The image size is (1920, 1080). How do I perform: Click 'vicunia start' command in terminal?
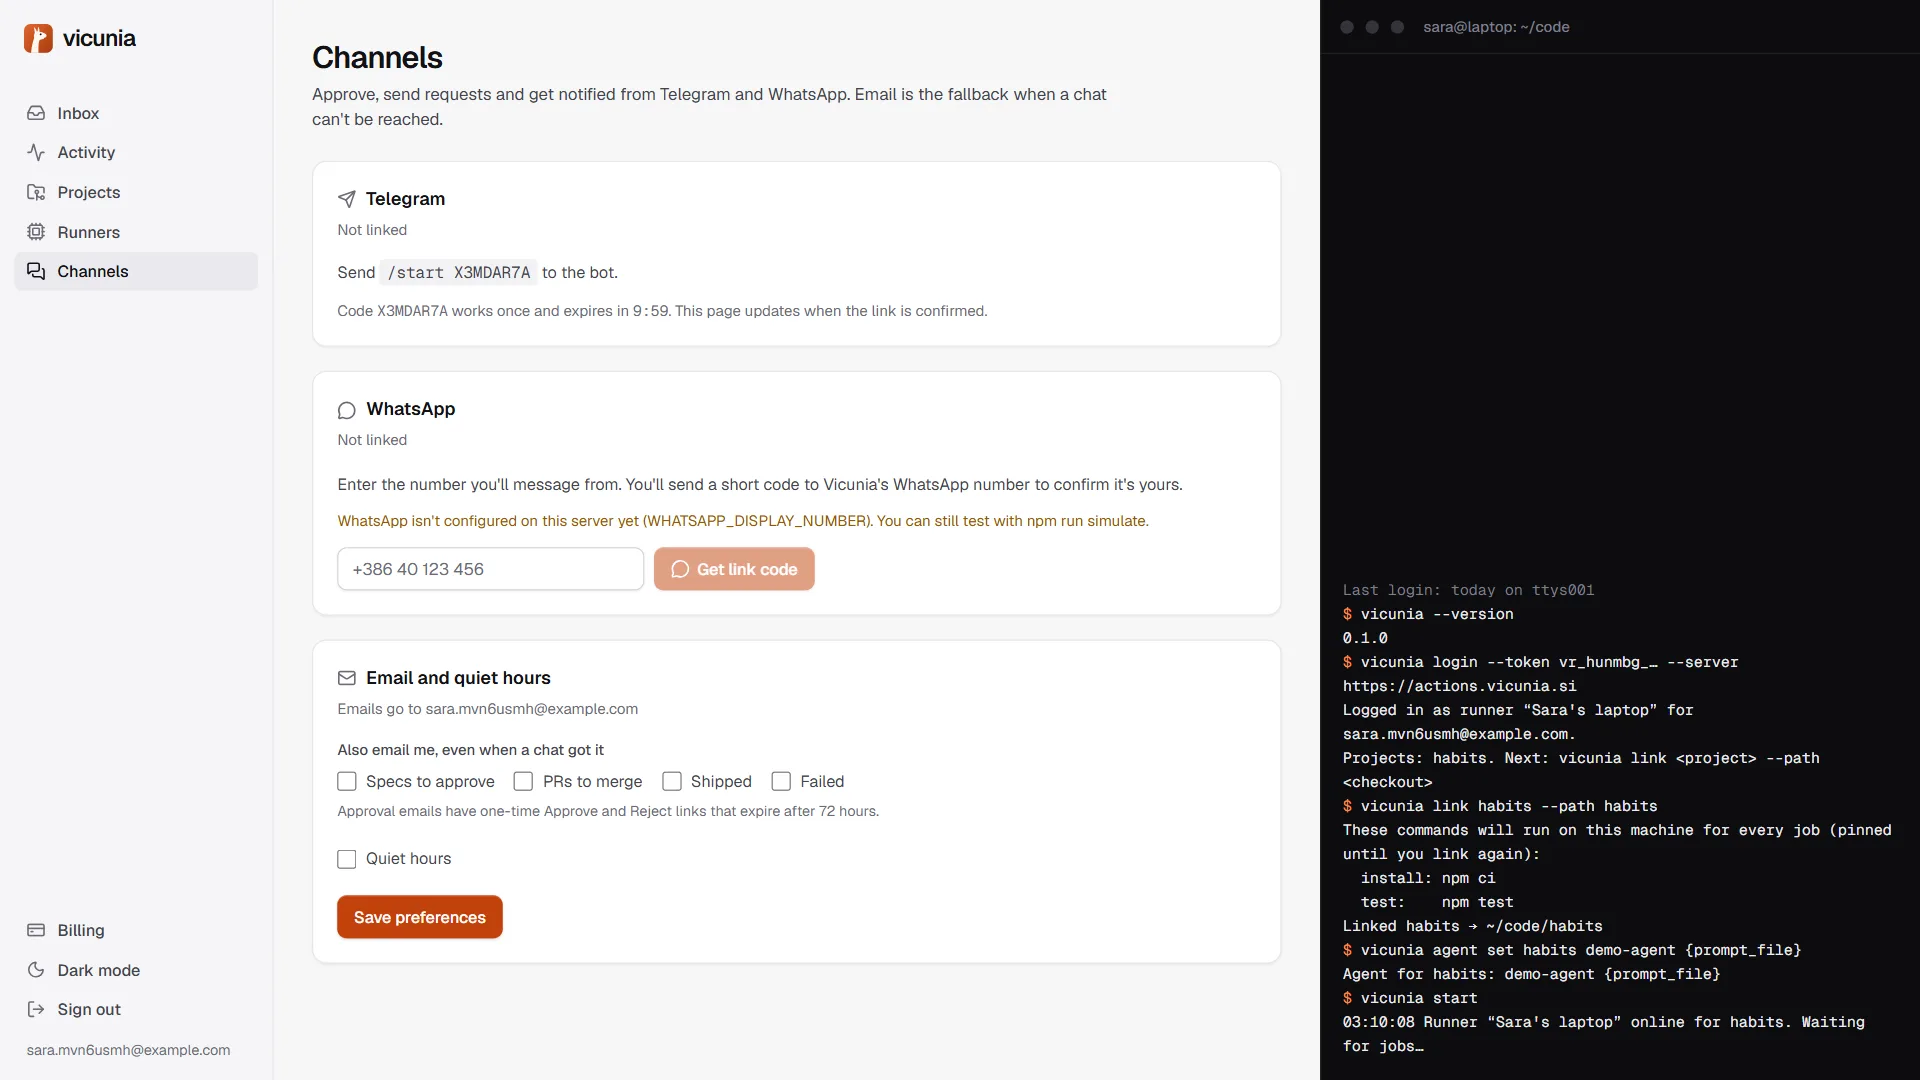[x=1419, y=998]
